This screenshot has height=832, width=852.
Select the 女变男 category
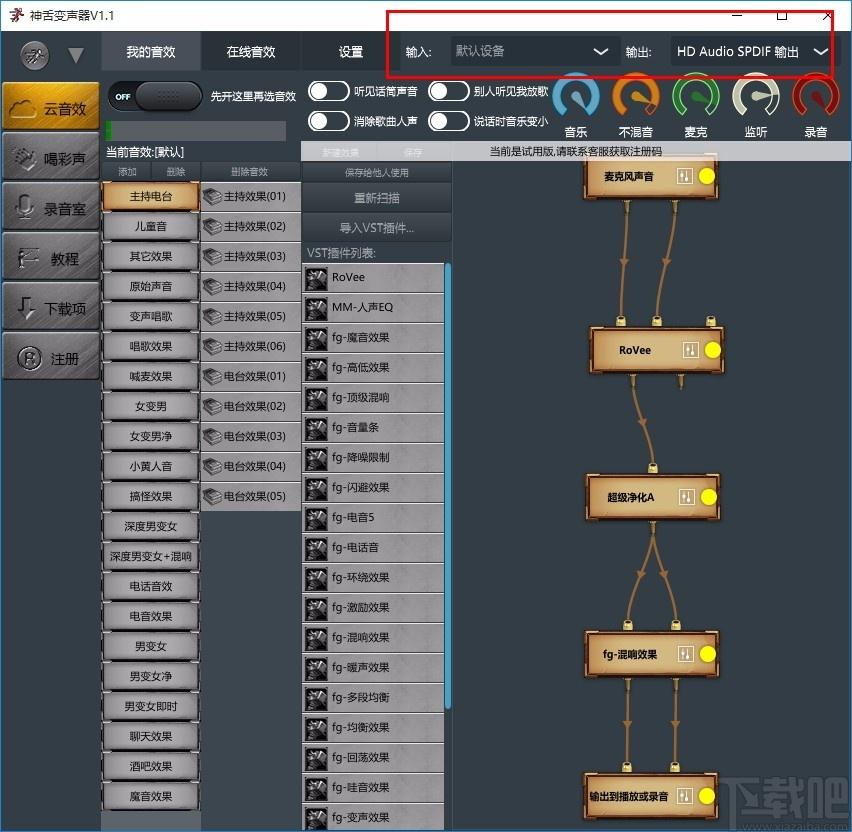[151, 406]
